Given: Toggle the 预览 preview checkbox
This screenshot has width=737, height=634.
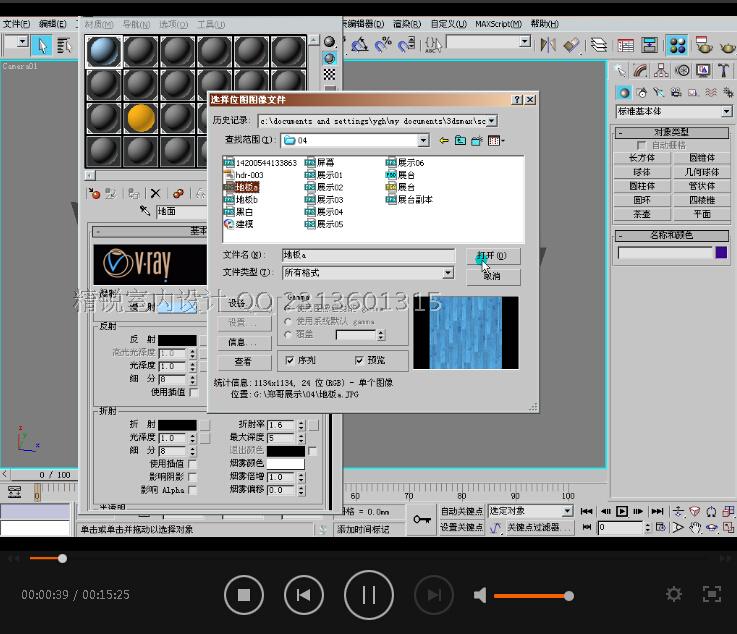Looking at the screenshot, I should pyautogui.click(x=359, y=360).
